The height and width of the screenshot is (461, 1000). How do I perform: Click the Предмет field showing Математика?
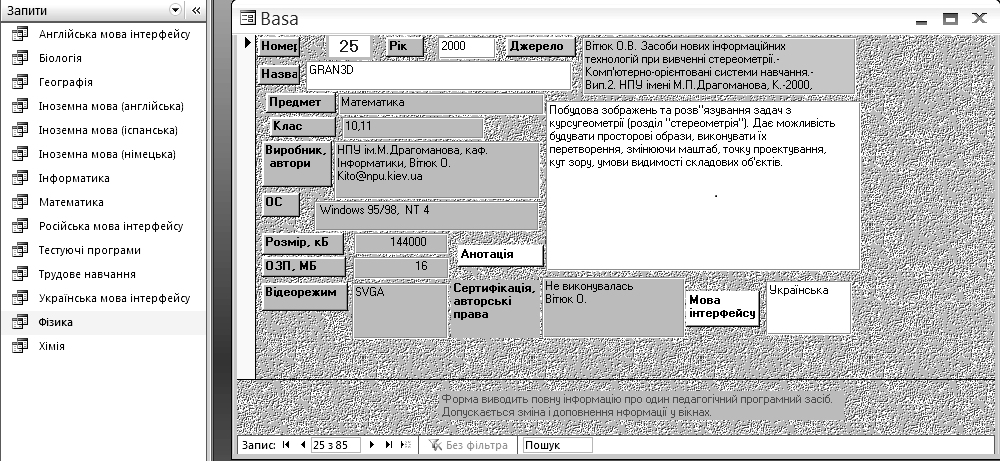tap(441, 103)
